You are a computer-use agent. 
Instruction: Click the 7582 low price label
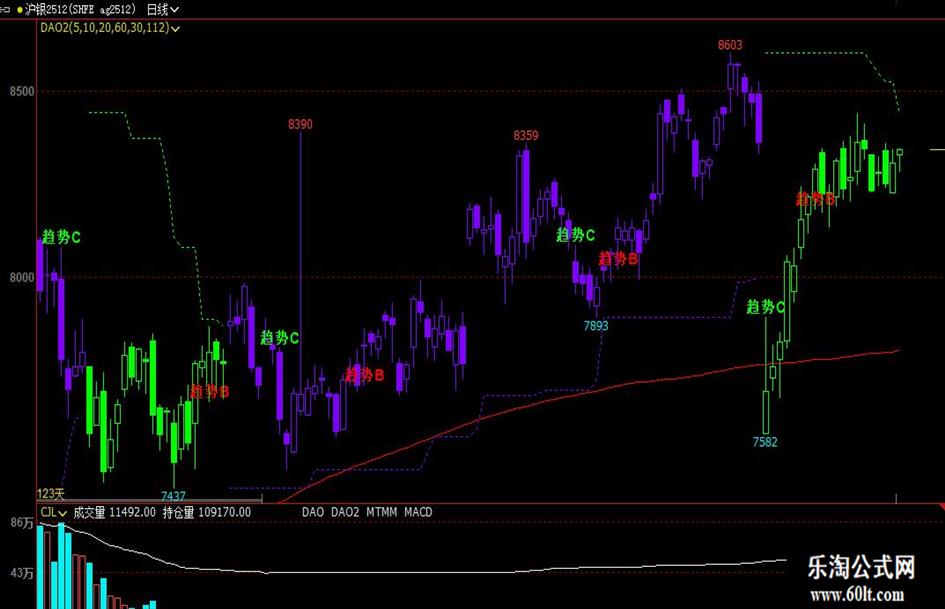(765, 442)
